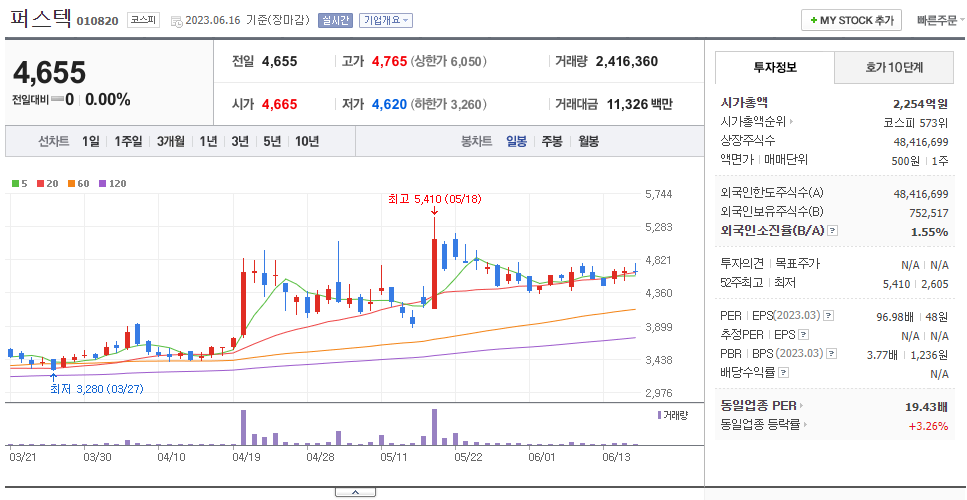Click the large red candlestick under 최고 marker
967x500 pixels.
434,274
